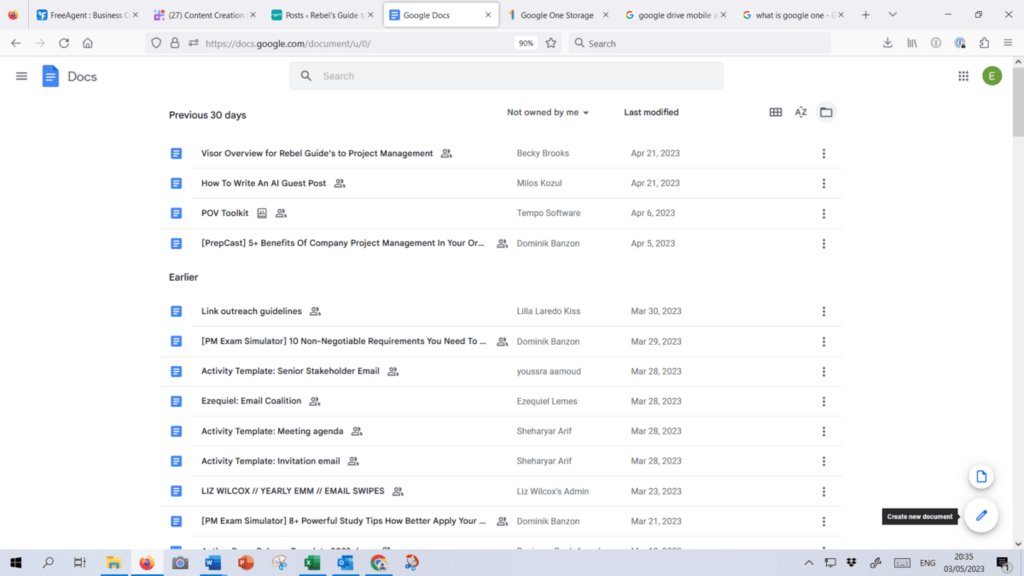
Task: Open the Windows Start menu
Action: [16, 562]
